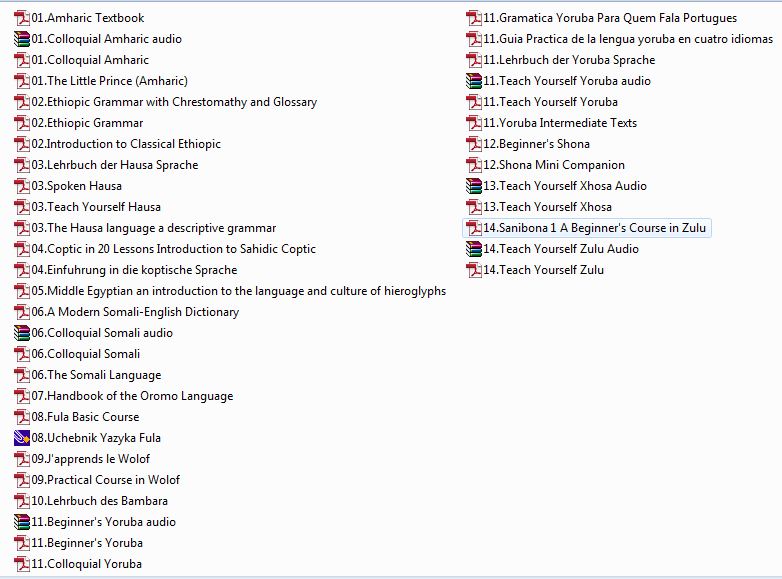
Task: Click the PDF icon beside 12.Beginner's Shona
Action: (x=474, y=144)
